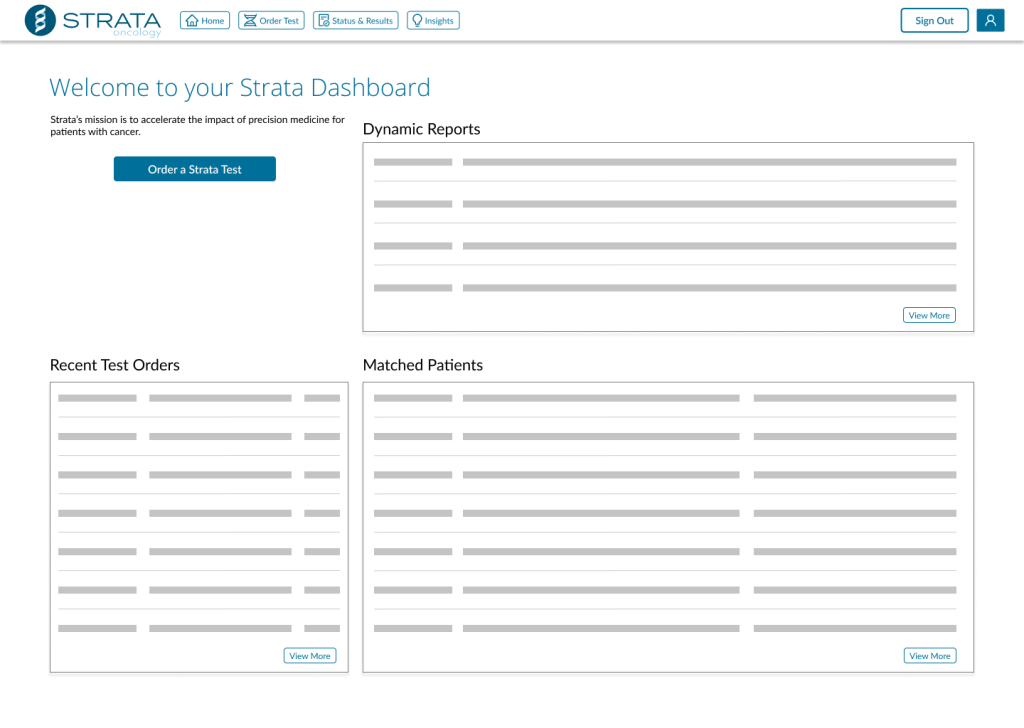Select last row in Dynamic Reports

[x=665, y=288]
